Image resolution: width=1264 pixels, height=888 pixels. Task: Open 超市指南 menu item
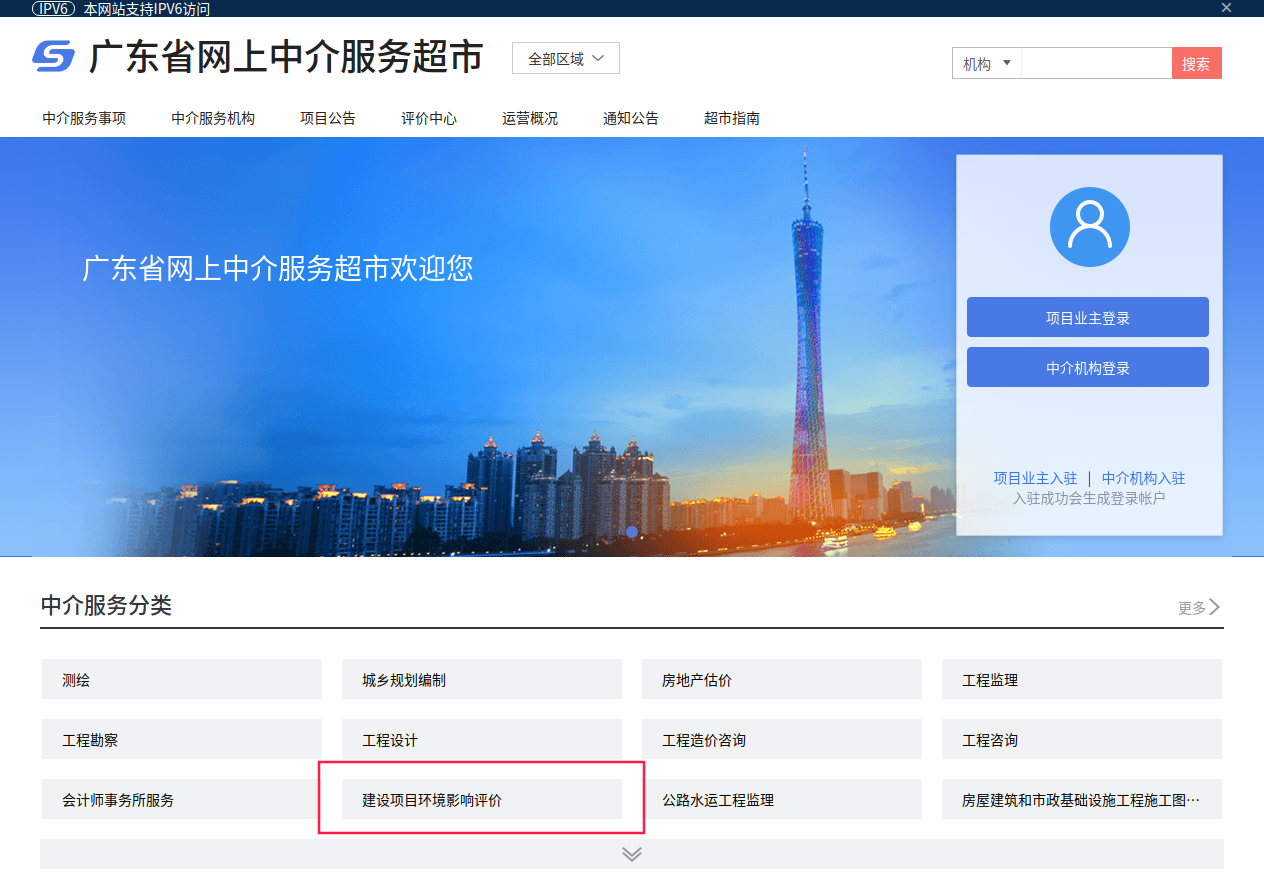click(732, 118)
